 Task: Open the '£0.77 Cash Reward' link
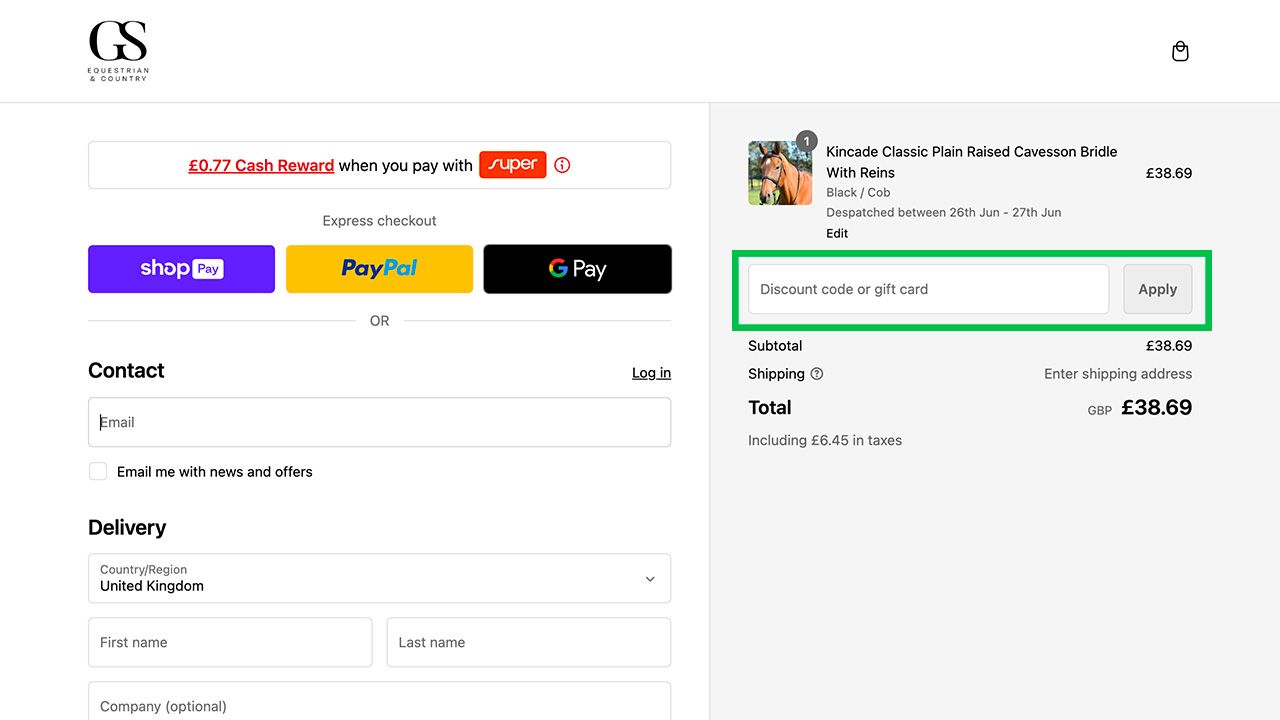coord(261,165)
